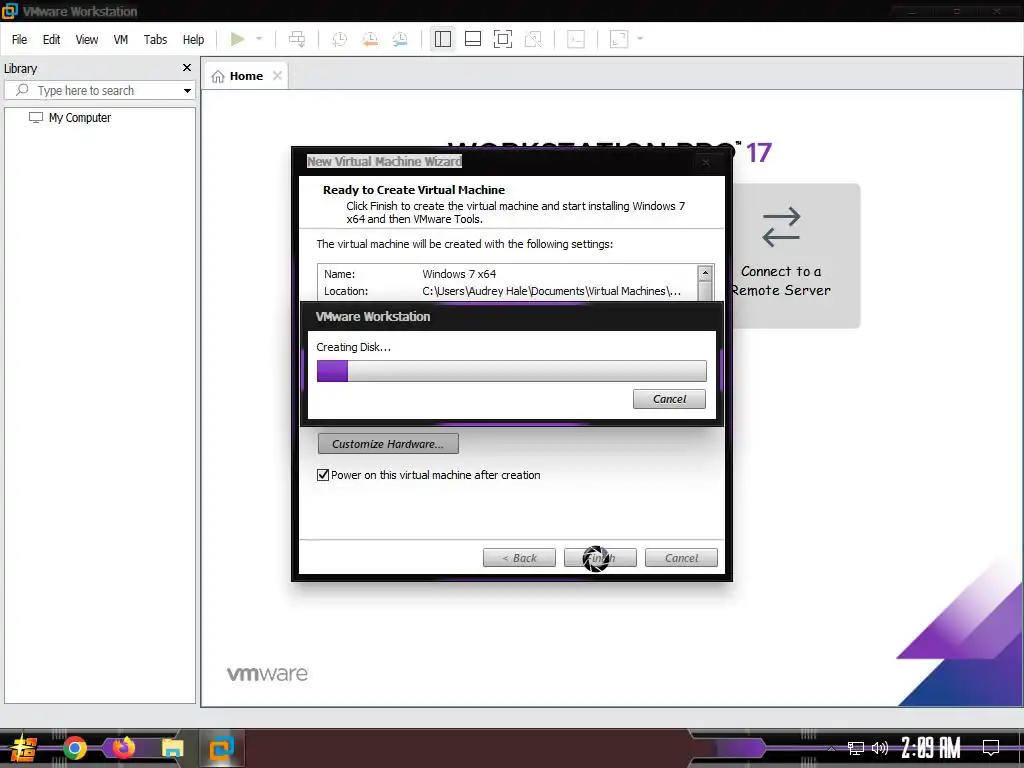Toggle the thumbnail bar view icon
The height and width of the screenshot is (768, 1024).
pyautogui.click(x=473, y=39)
